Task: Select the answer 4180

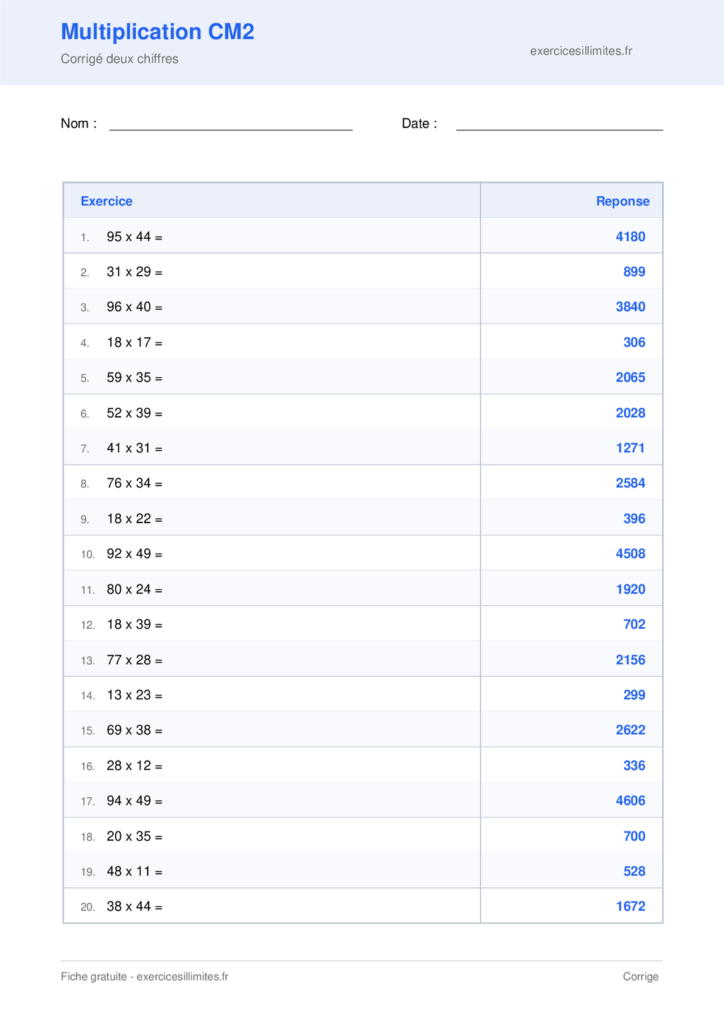Action: tap(631, 236)
